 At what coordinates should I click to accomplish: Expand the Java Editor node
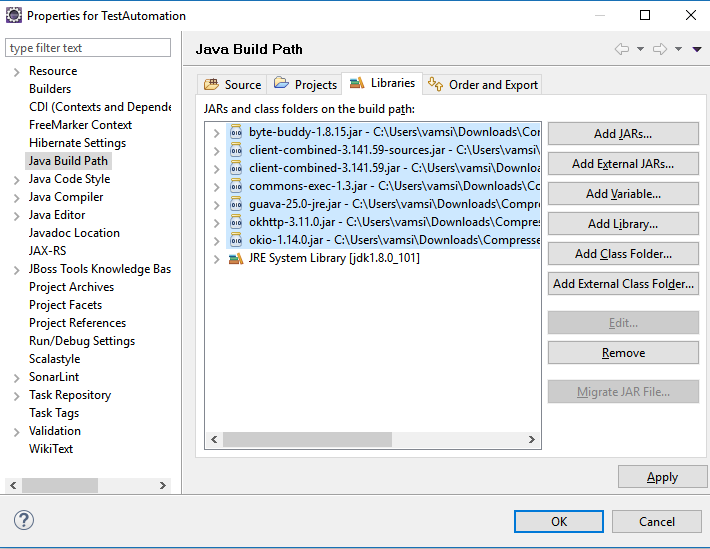[16, 216]
